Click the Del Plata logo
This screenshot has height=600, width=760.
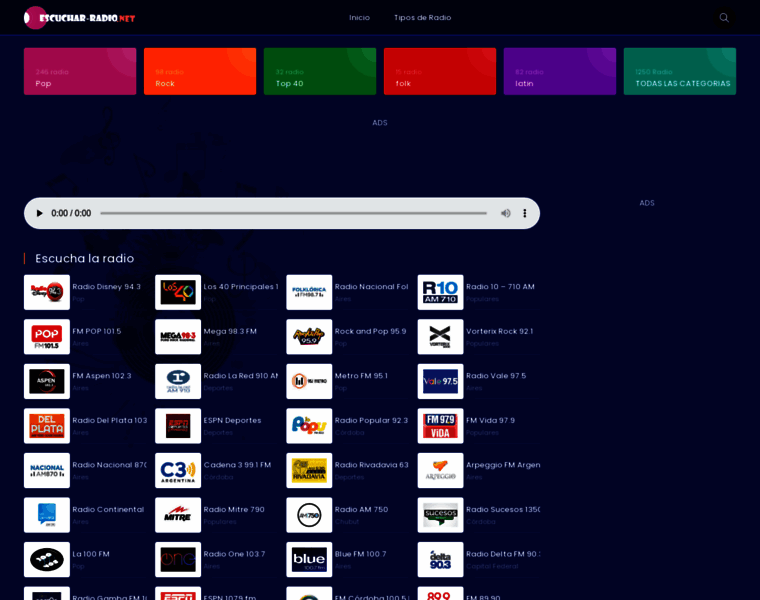tap(47, 426)
